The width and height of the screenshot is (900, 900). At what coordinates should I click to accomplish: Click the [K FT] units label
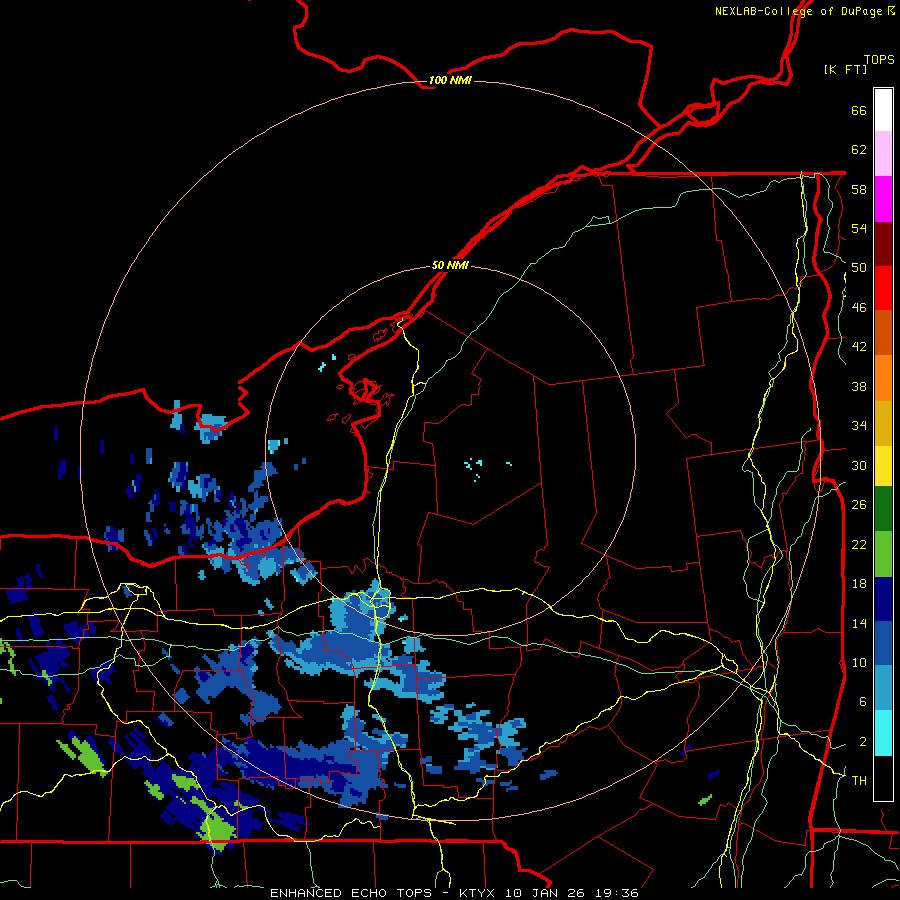click(845, 69)
